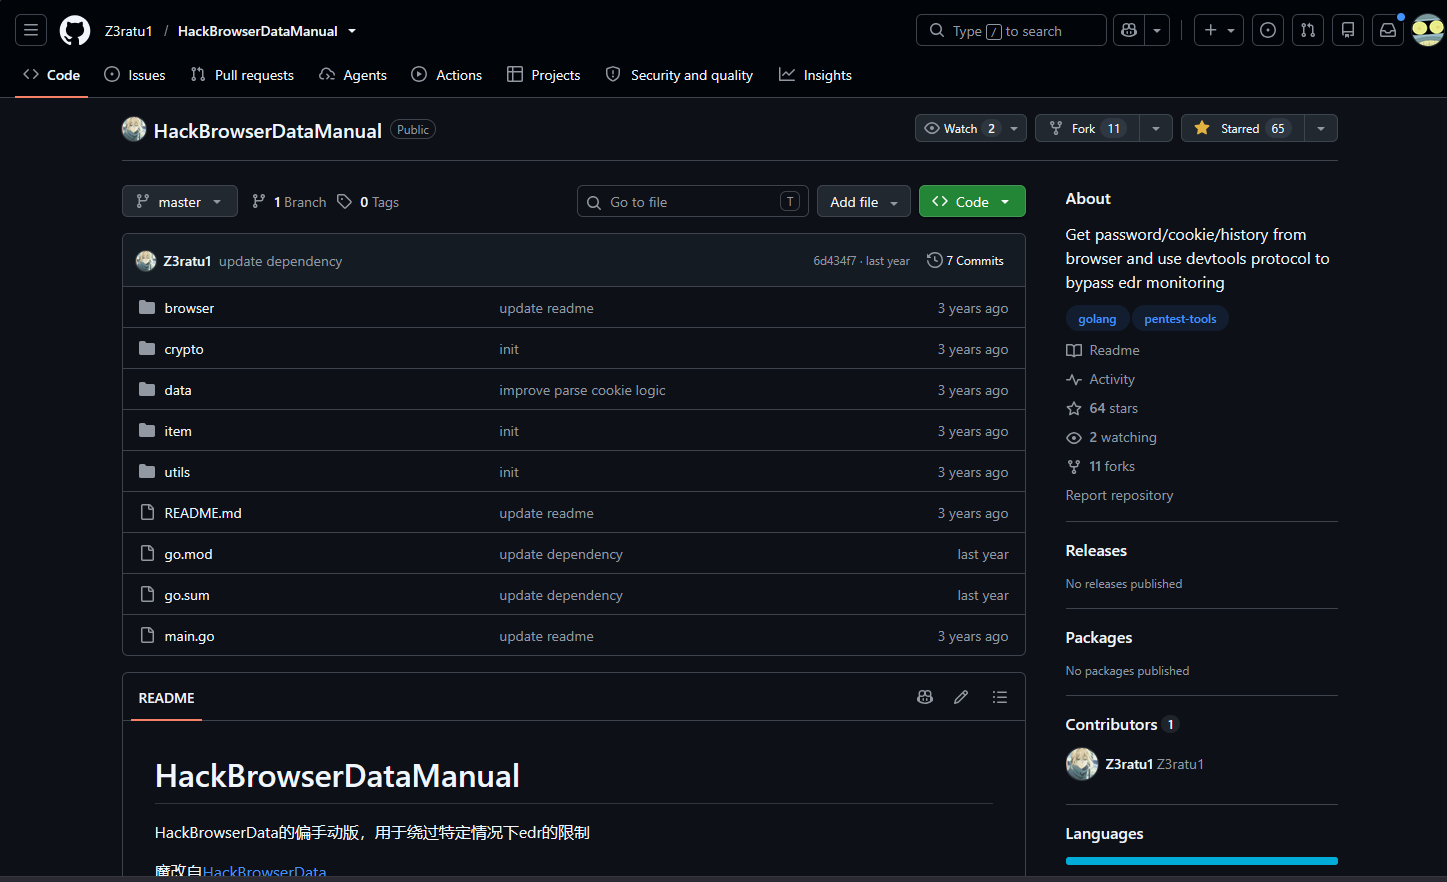1447x882 pixels.
Task: Open the Actions tab
Action: click(x=447, y=75)
